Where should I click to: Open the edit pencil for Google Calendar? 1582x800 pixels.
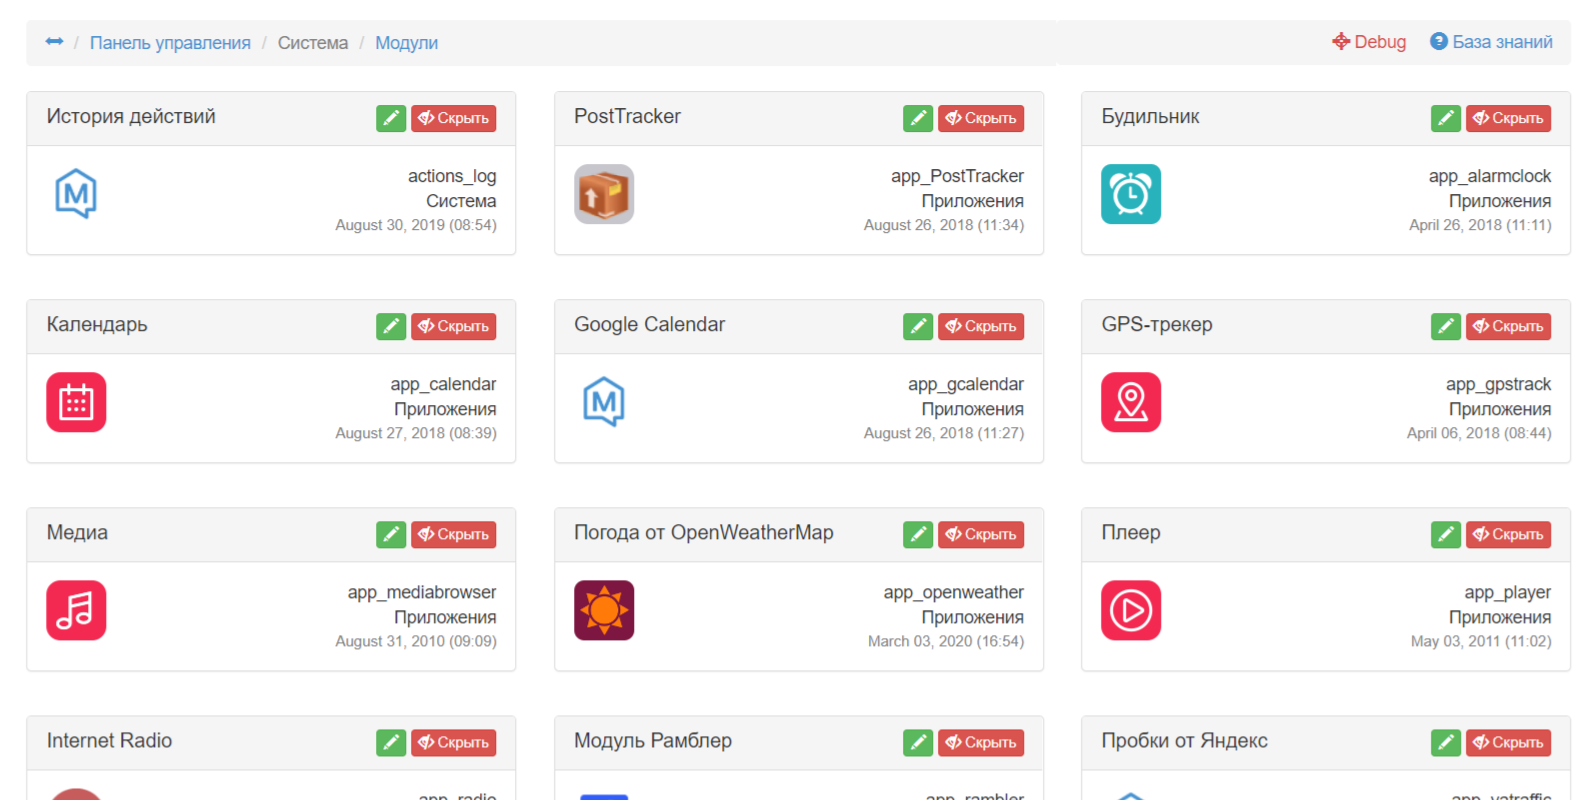click(918, 326)
